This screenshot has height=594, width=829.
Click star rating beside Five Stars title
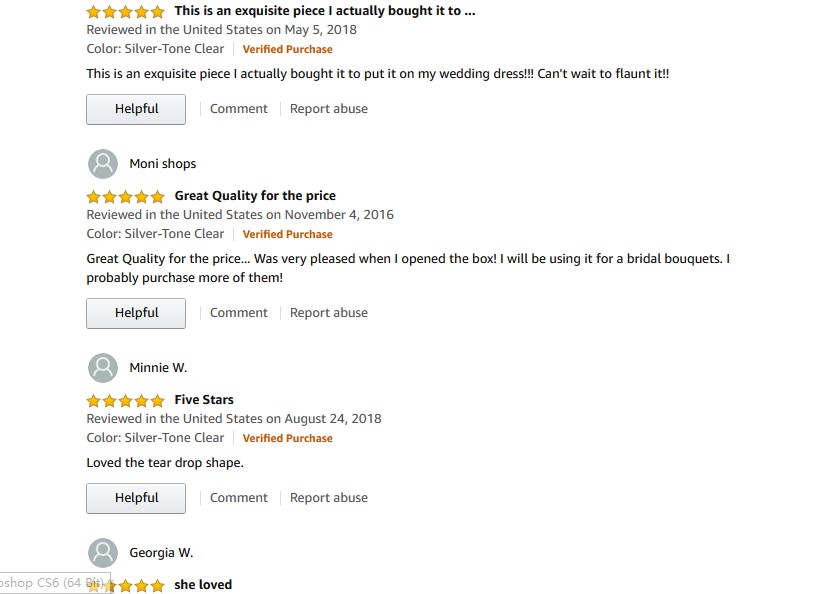point(125,400)
